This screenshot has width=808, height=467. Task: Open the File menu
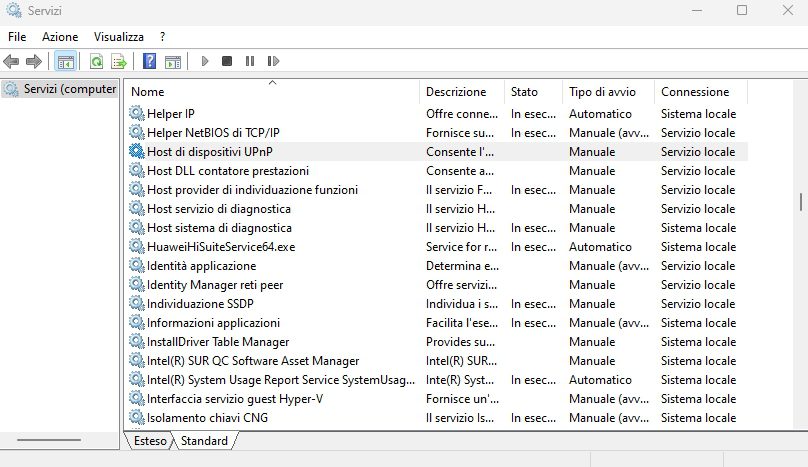[x=17, y=37]
